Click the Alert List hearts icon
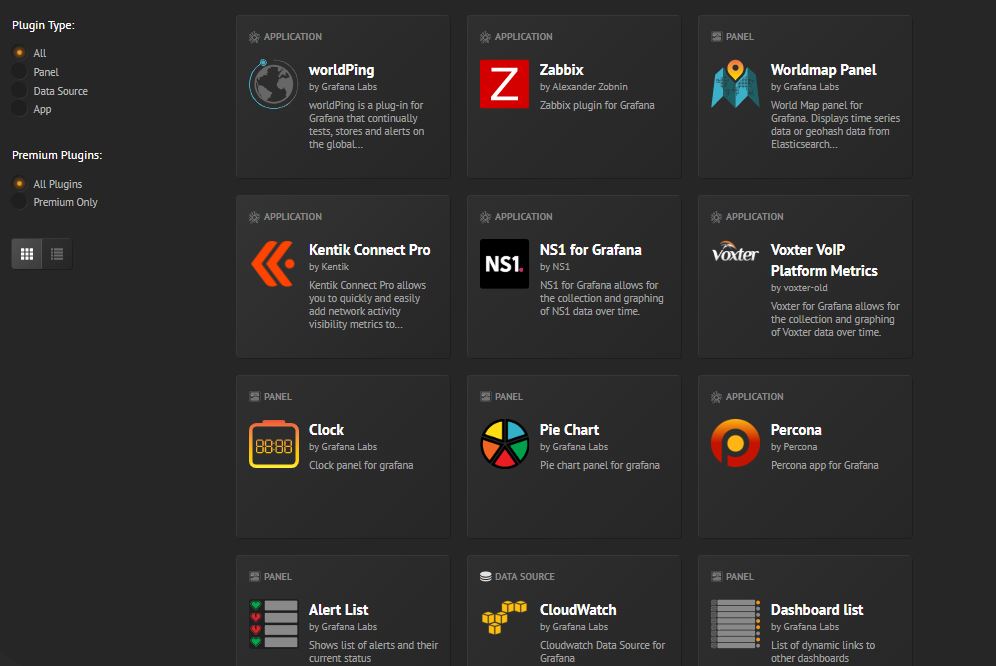This screenshot has width=996, height=666. click(273, 623)
